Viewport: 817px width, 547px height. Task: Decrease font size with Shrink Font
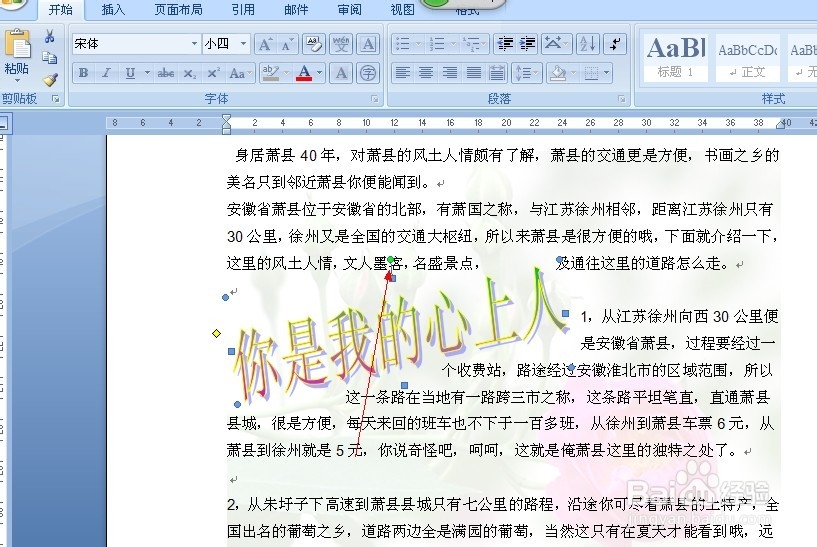click(287, 44)
